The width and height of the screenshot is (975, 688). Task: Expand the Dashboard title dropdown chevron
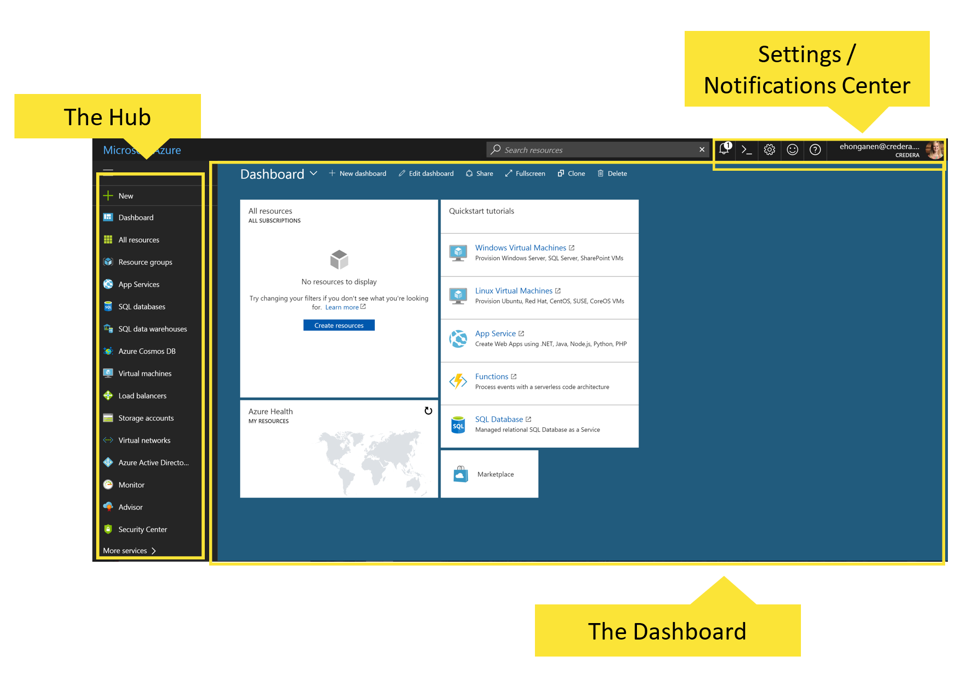click(x=313, y=174)
